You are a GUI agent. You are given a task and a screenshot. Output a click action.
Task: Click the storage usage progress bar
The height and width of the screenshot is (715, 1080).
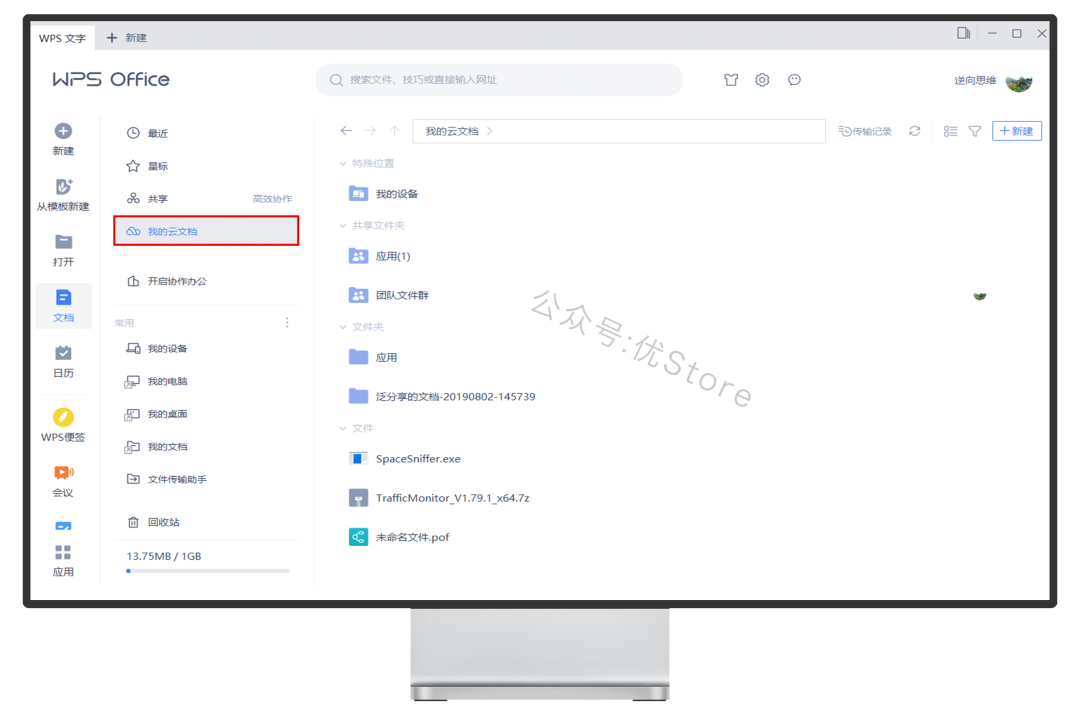[208, 571]
